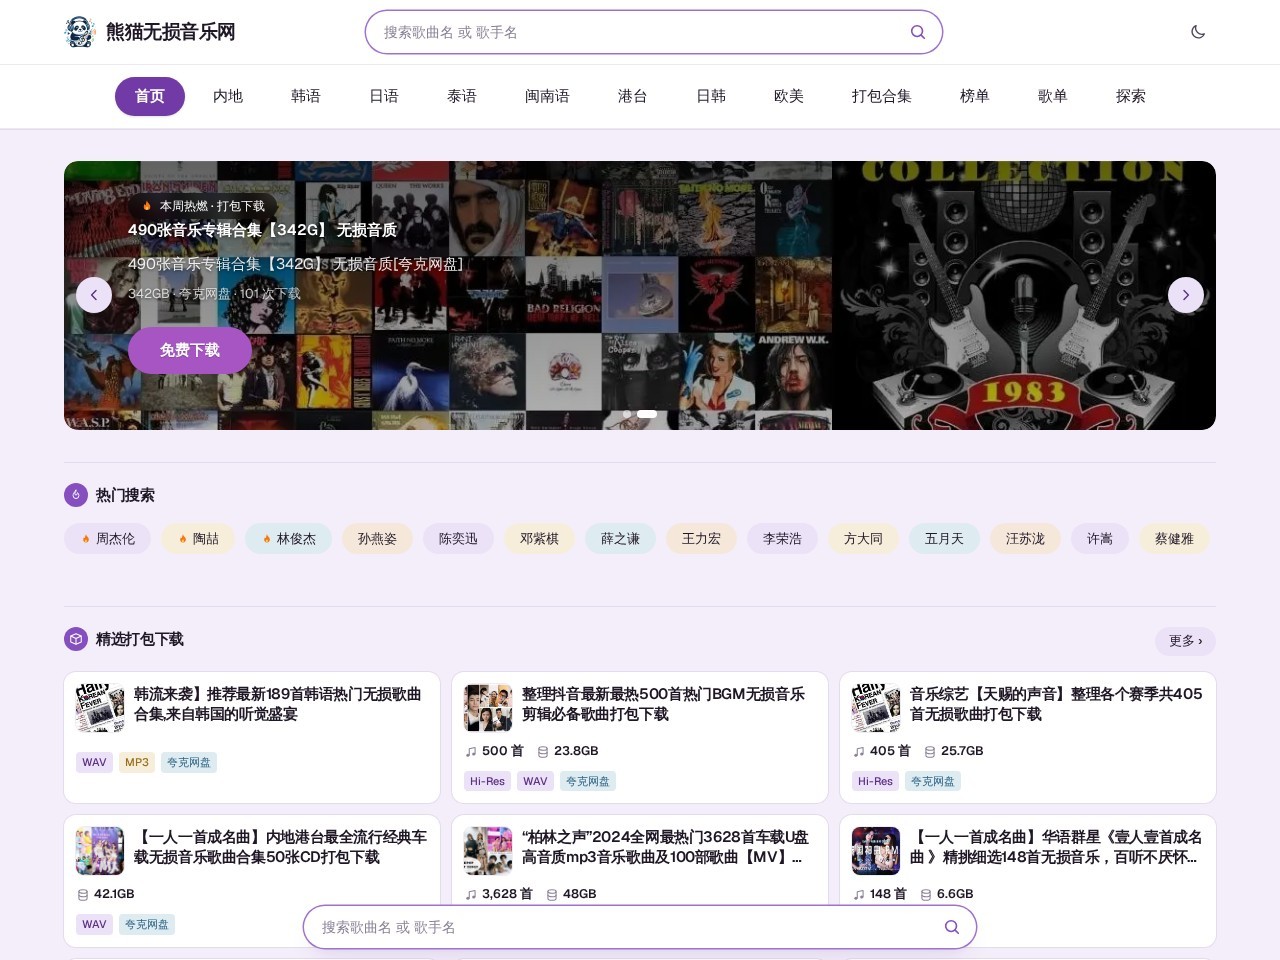
Task: Select the first banner pagination dot
Action: [x=627, y=413]
